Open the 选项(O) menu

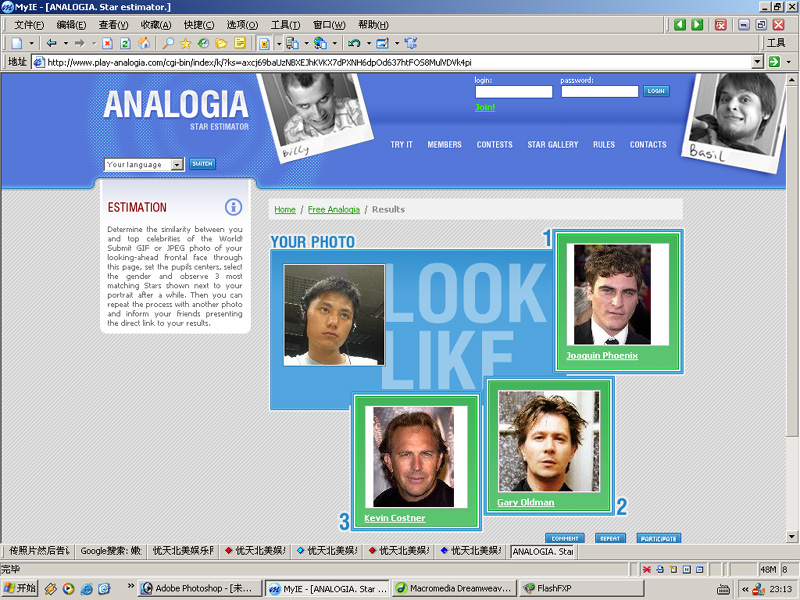[242, 24]
